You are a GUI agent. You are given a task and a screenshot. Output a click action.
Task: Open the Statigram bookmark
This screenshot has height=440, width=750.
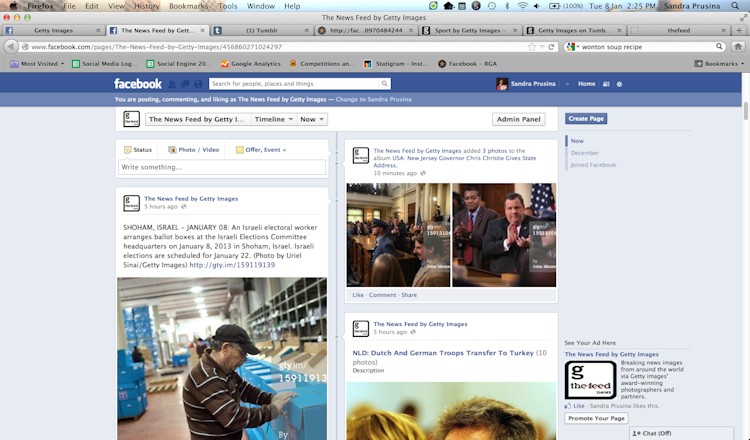394,64
